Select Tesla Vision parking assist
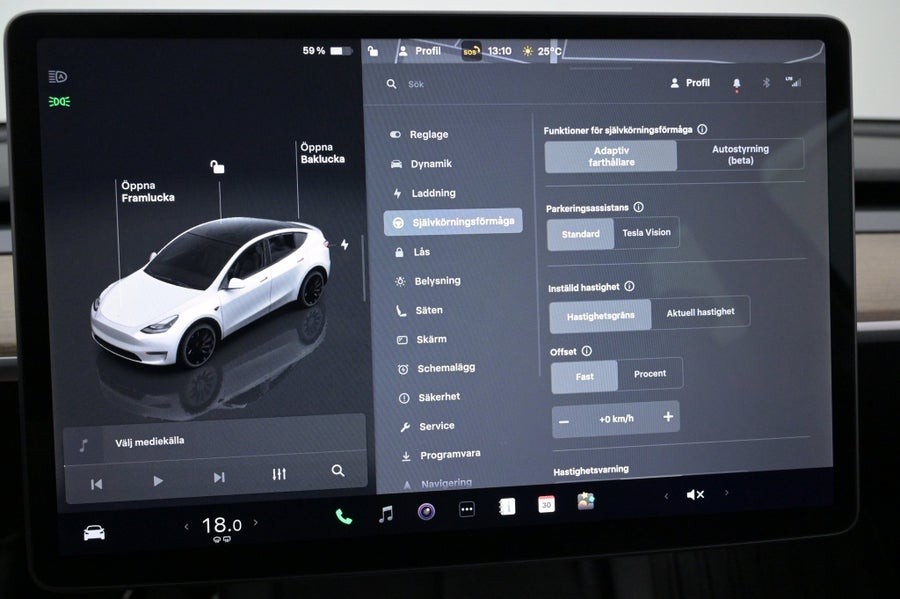This screenshot has width=900, height=599. 646,232
